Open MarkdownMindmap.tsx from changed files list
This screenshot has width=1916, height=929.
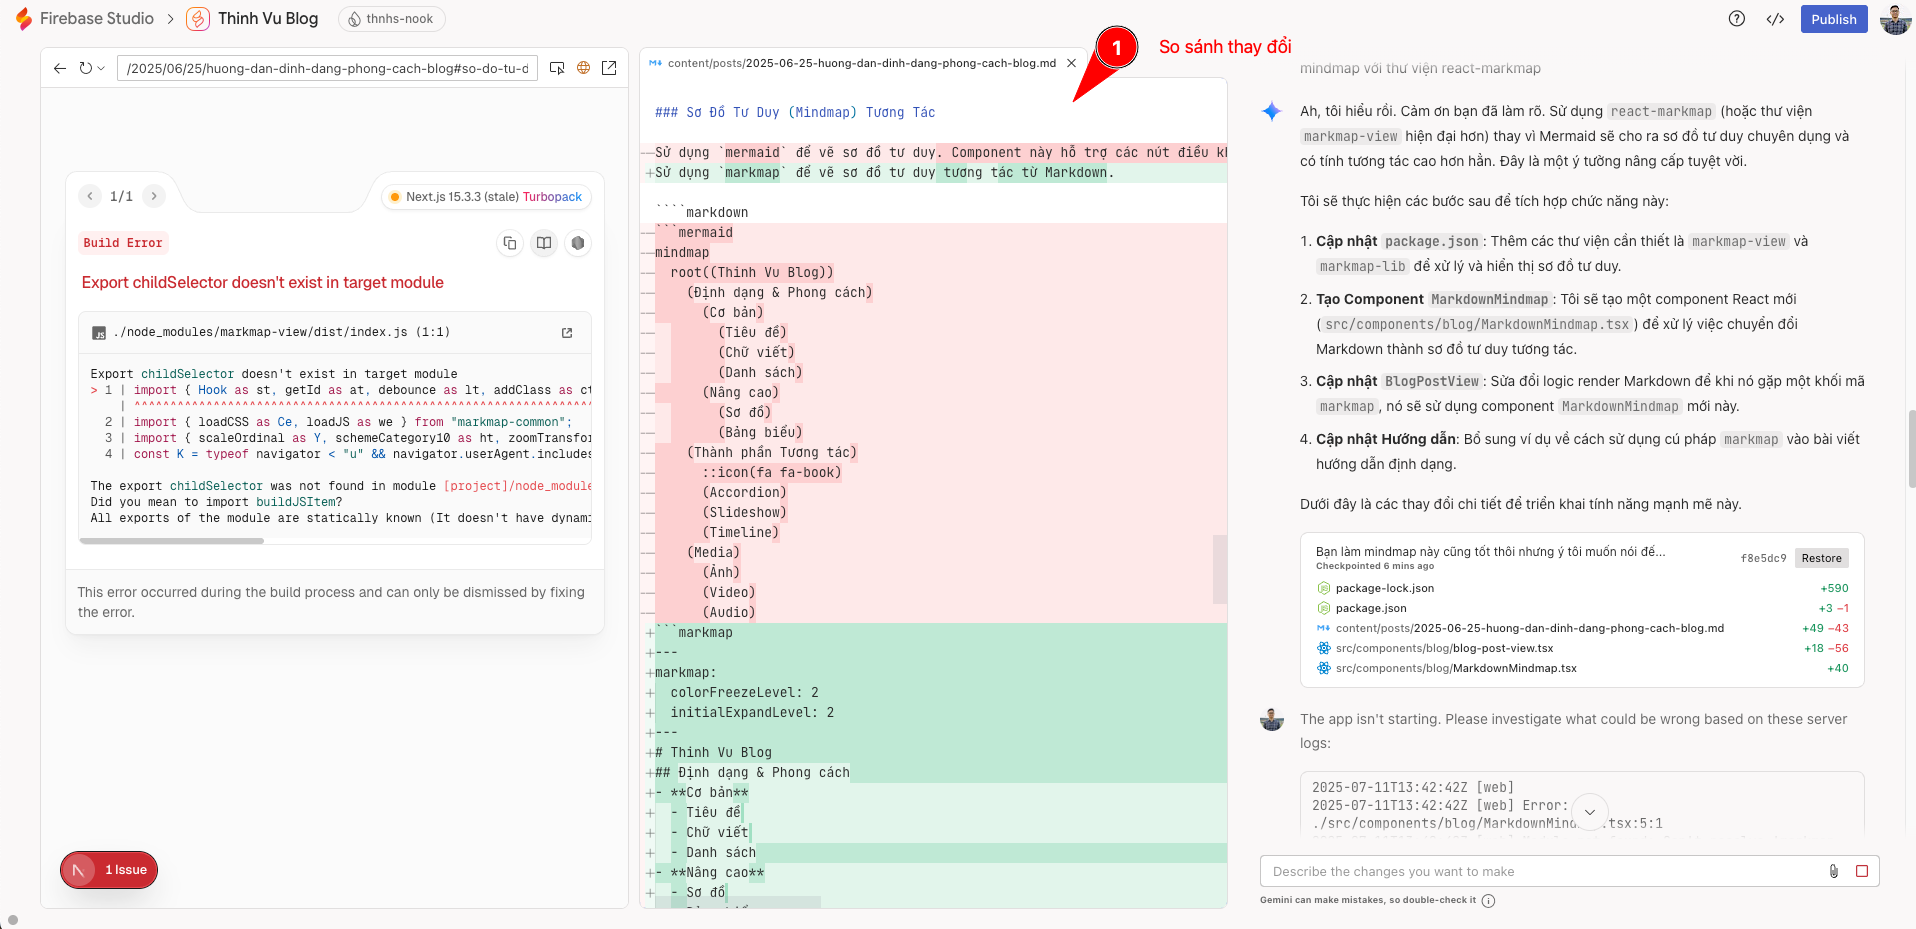coord(1456,668)
